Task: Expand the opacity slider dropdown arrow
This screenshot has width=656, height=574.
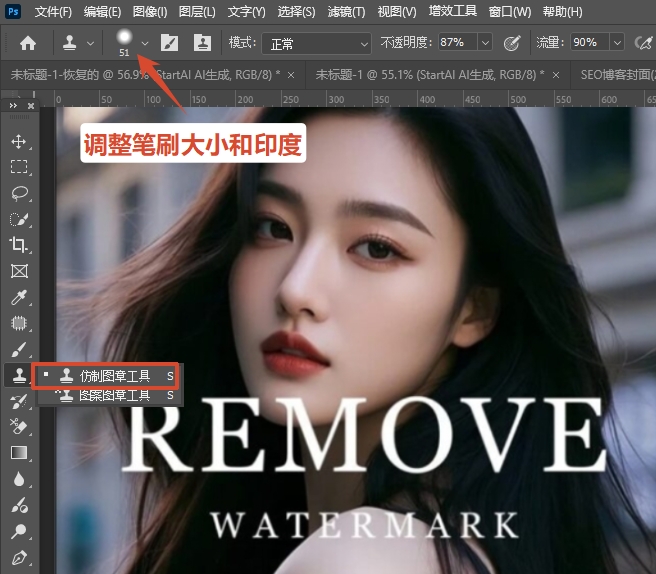Action: tap(485, 43)
